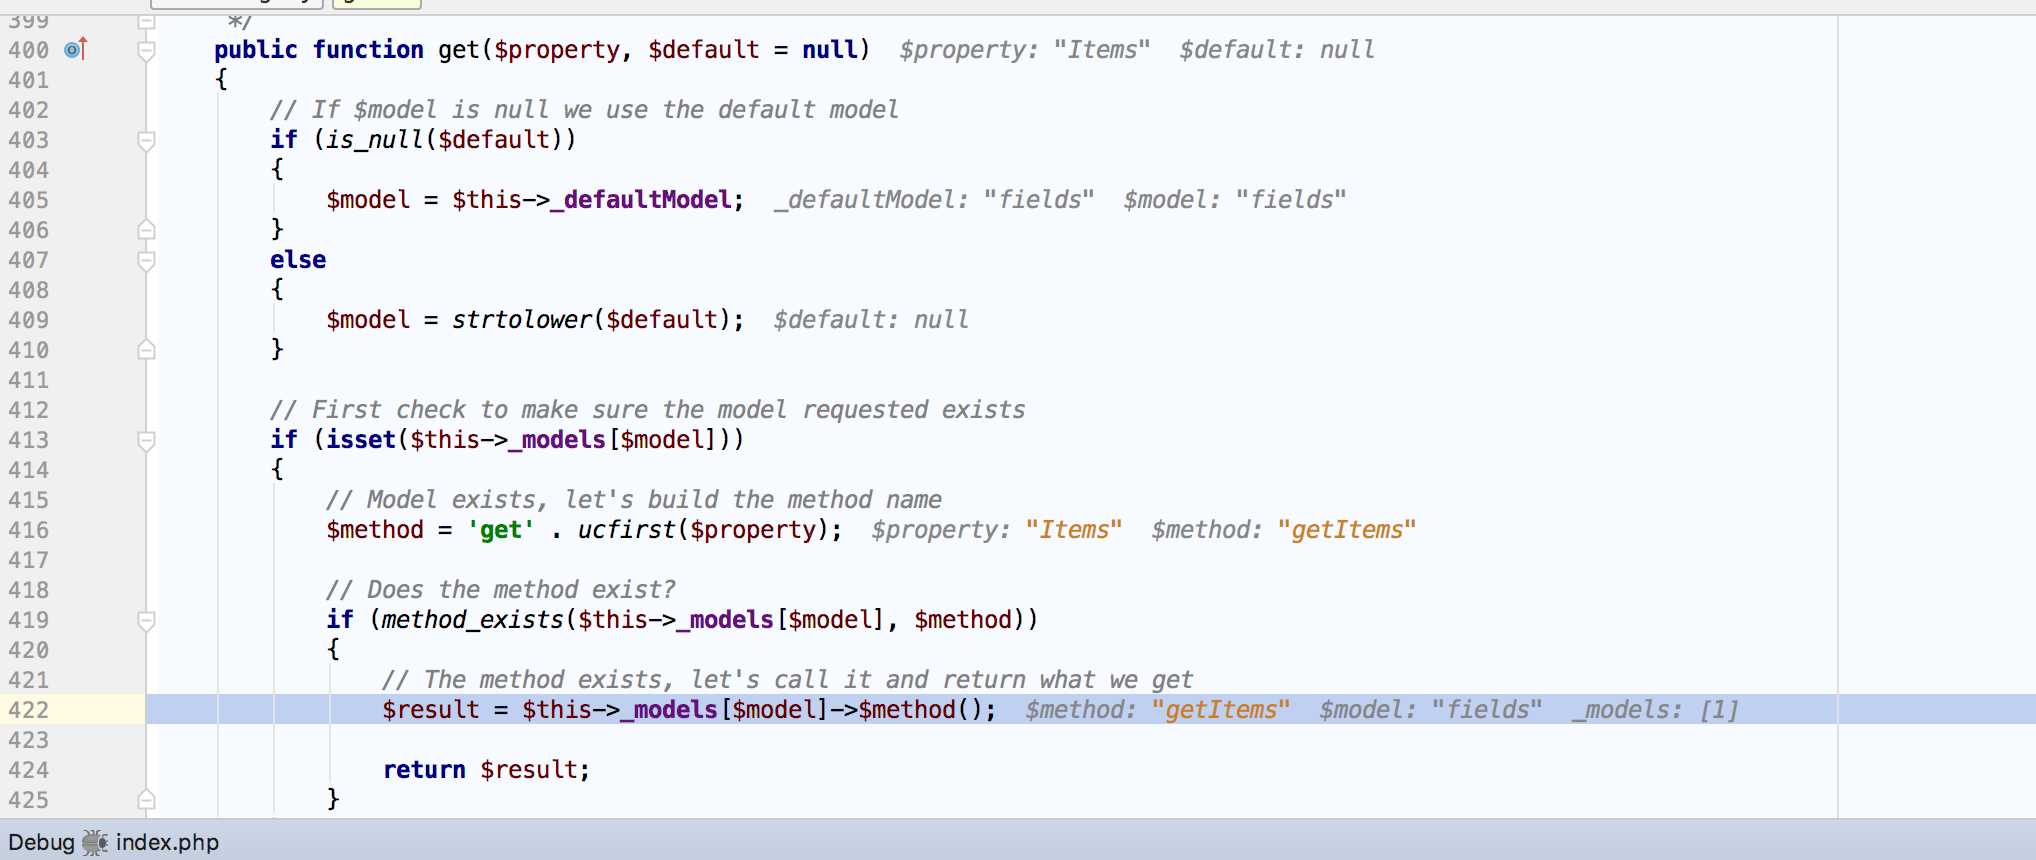
Task: Click line number 422 in the gutter
Action: click(29, 710)
